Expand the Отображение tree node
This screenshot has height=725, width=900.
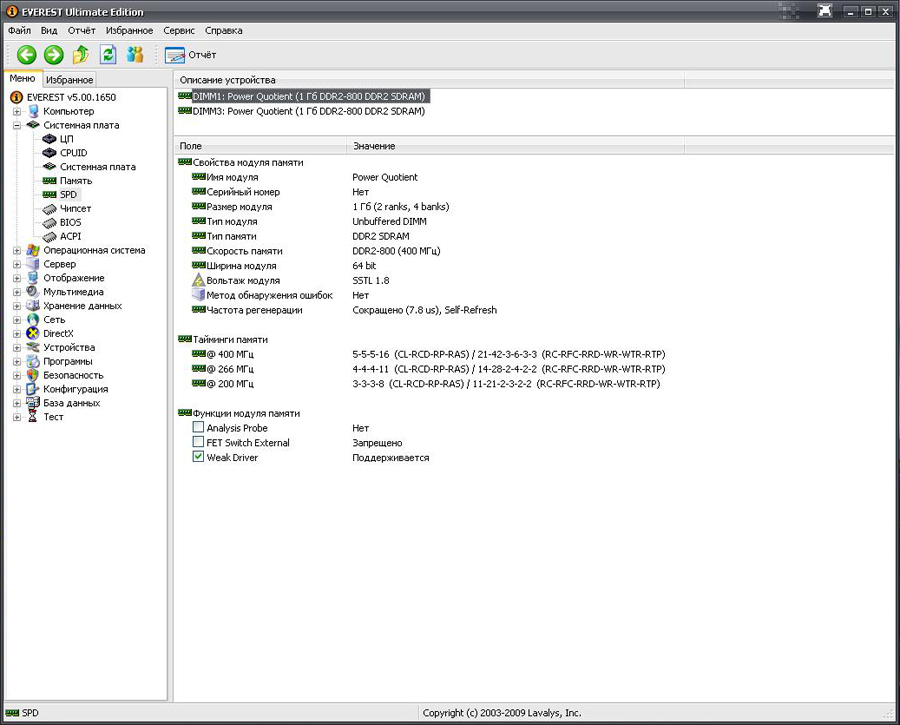point(17,278)
